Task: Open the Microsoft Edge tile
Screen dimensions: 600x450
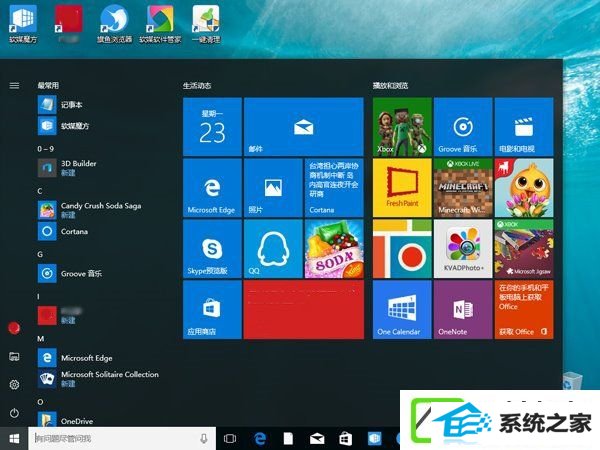Action: pos(212,188)
